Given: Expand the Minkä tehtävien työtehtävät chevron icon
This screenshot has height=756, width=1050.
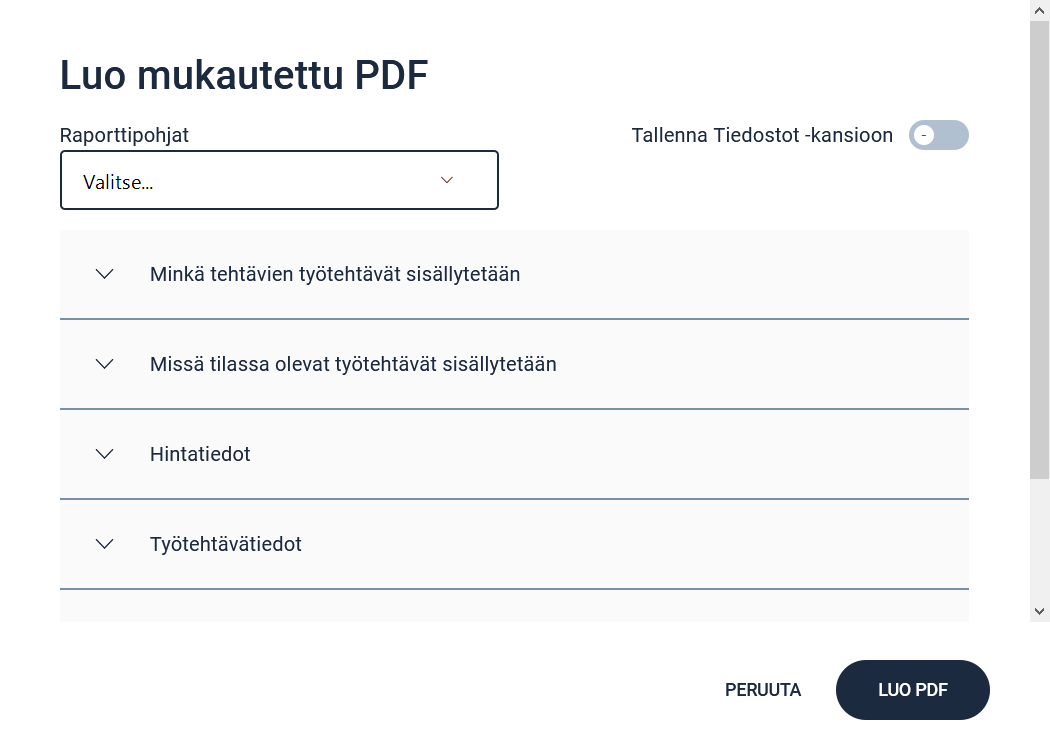Looking at the screenshot, I should (105, 274).
